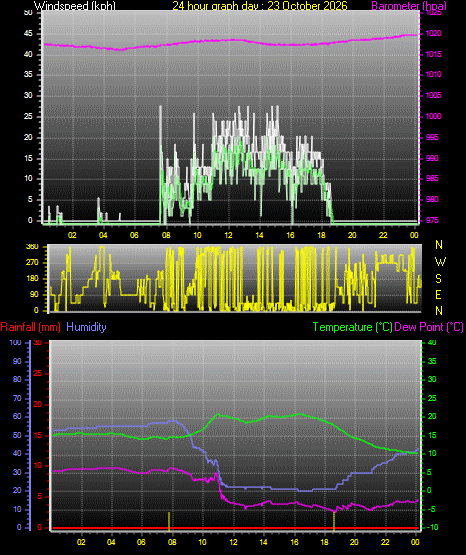Image resolution: width=466 pixels, height=555 pixels.
Task: Click the 40 temperature axis value
Action: pyautogui.click(x=432, y=343)
